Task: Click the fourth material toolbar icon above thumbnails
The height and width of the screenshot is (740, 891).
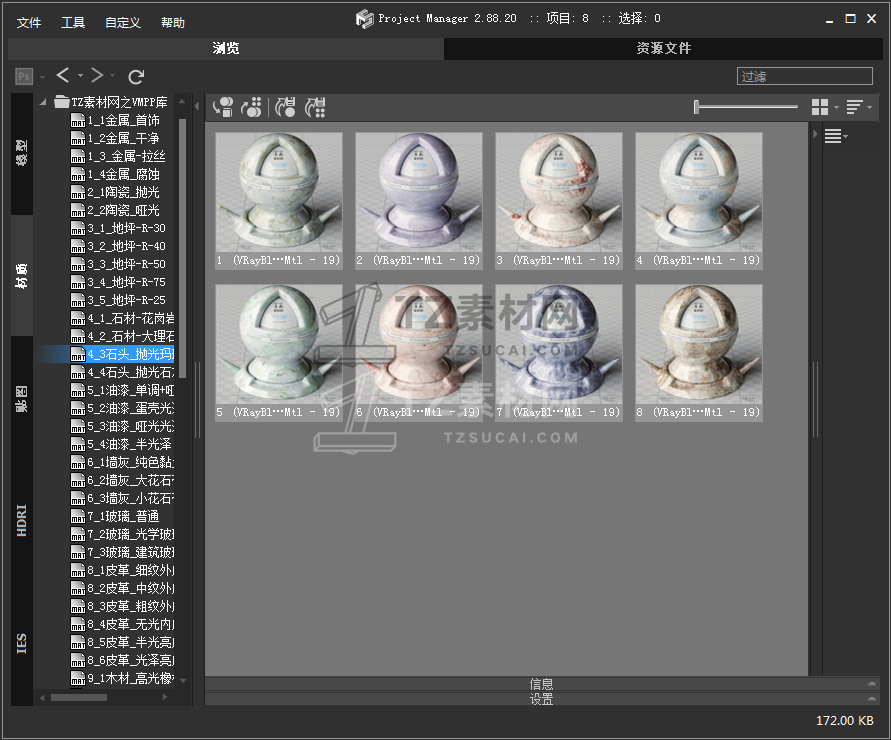Action: (x=316, y=107)
